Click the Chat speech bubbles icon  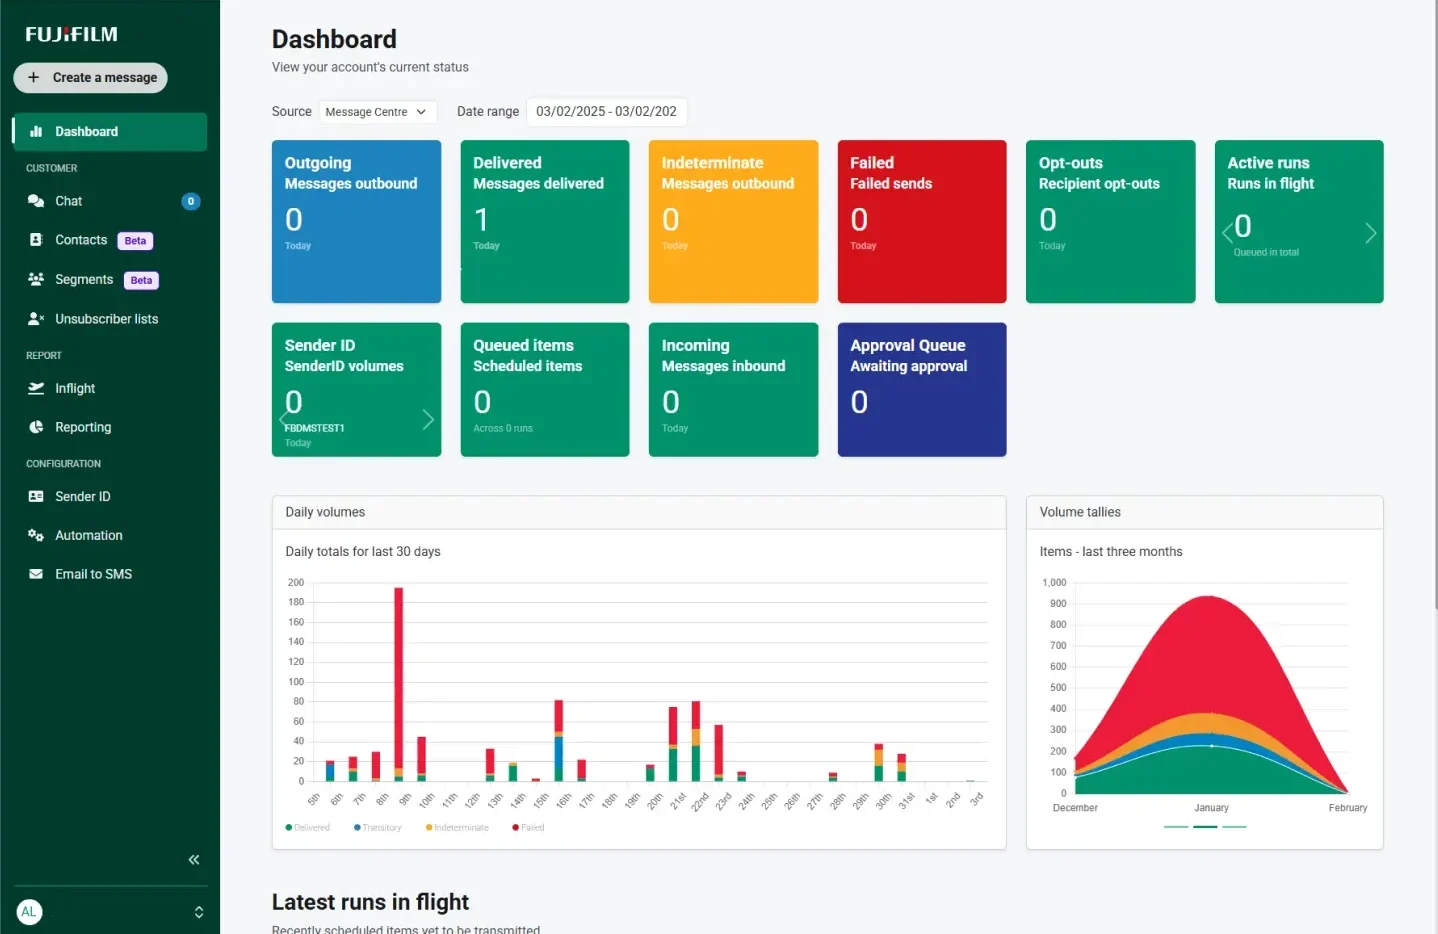click(x=36, y=201)
